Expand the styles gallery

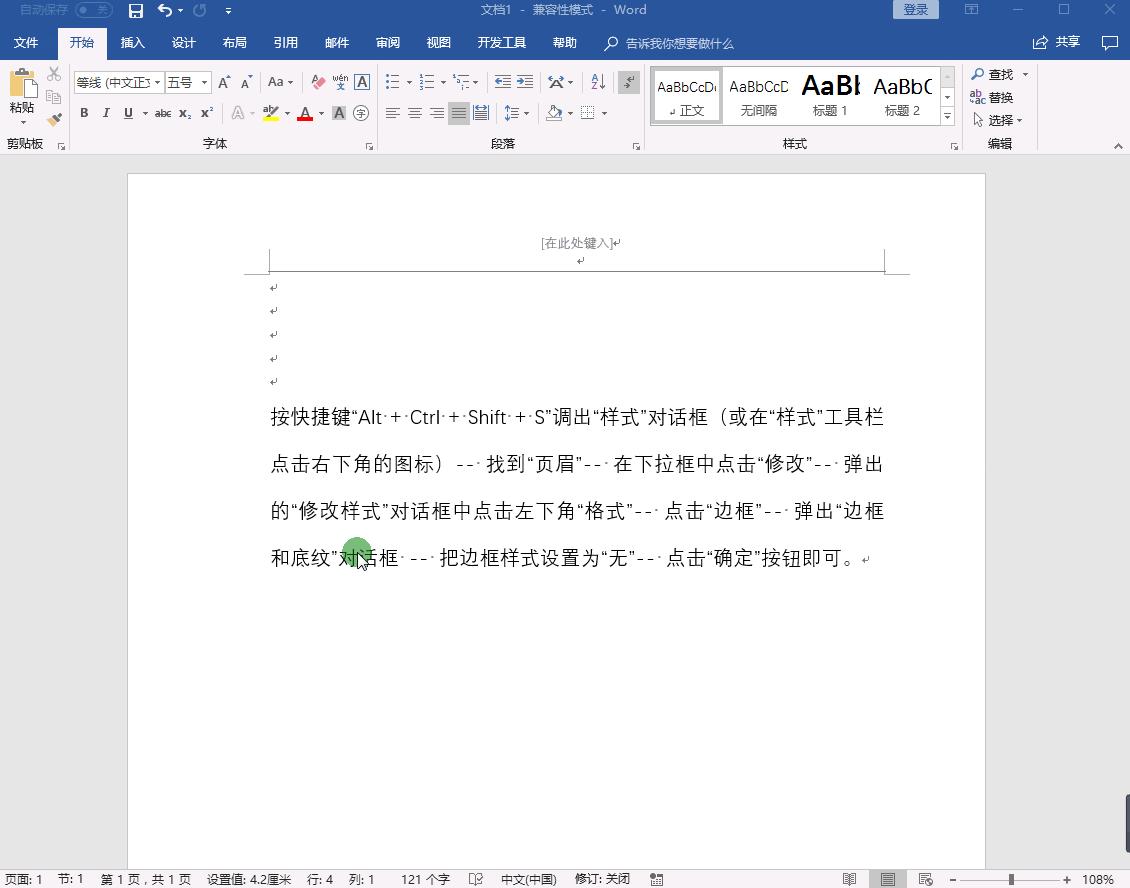(x=947, y=114)
